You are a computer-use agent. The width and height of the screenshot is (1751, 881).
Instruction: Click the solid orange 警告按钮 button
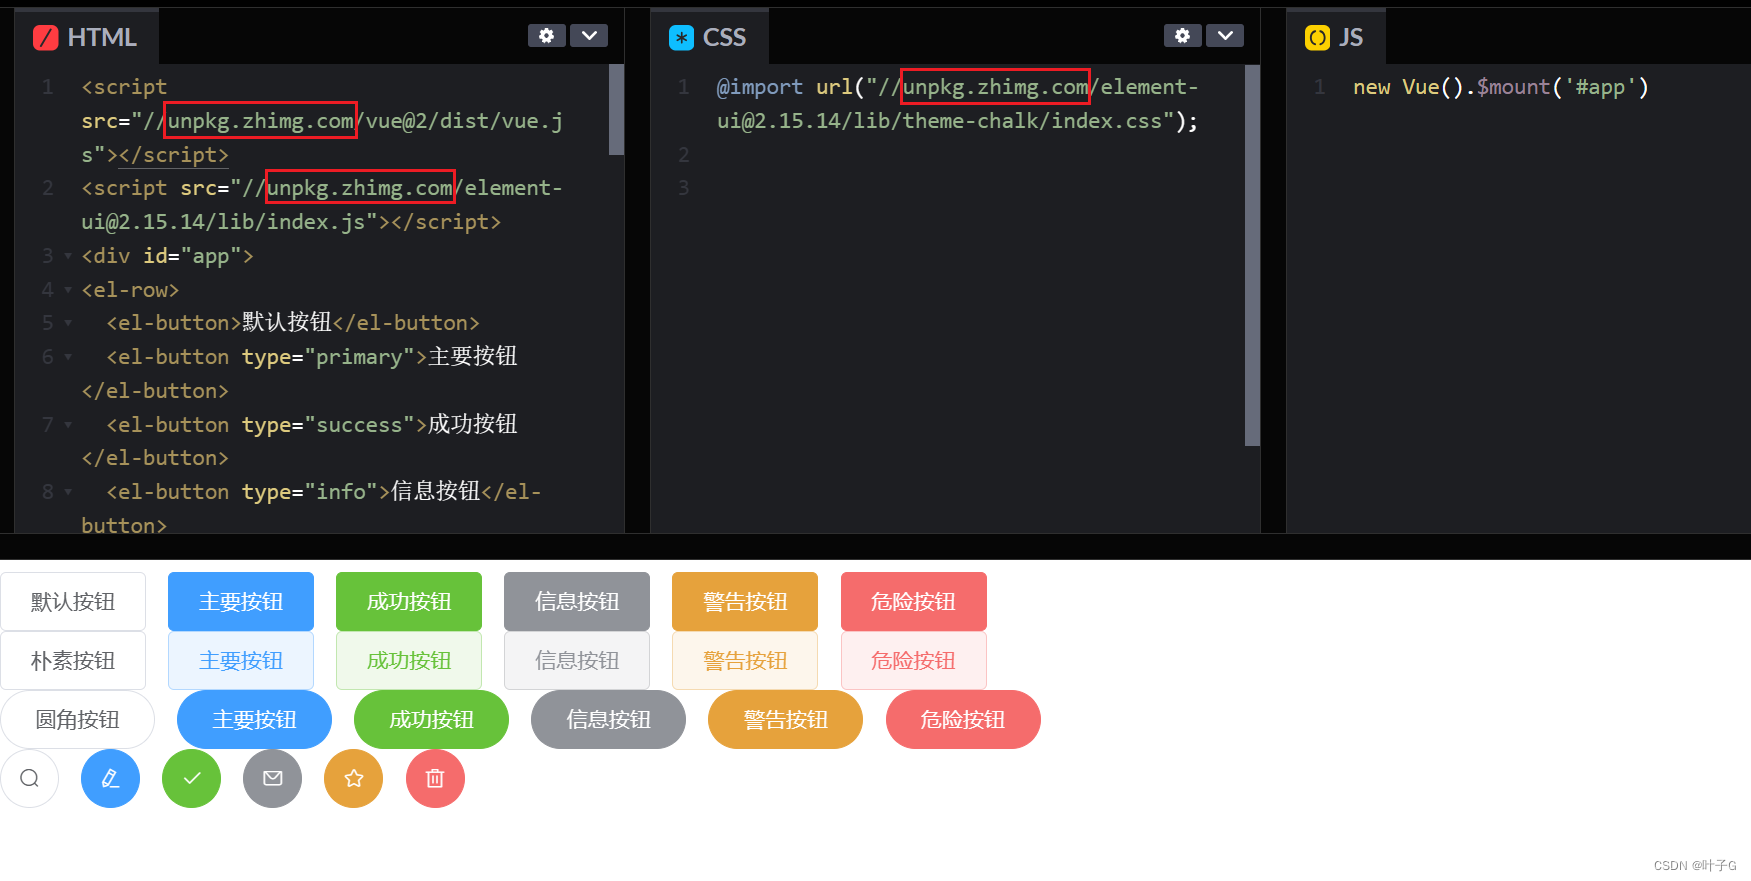coord(745,601)
